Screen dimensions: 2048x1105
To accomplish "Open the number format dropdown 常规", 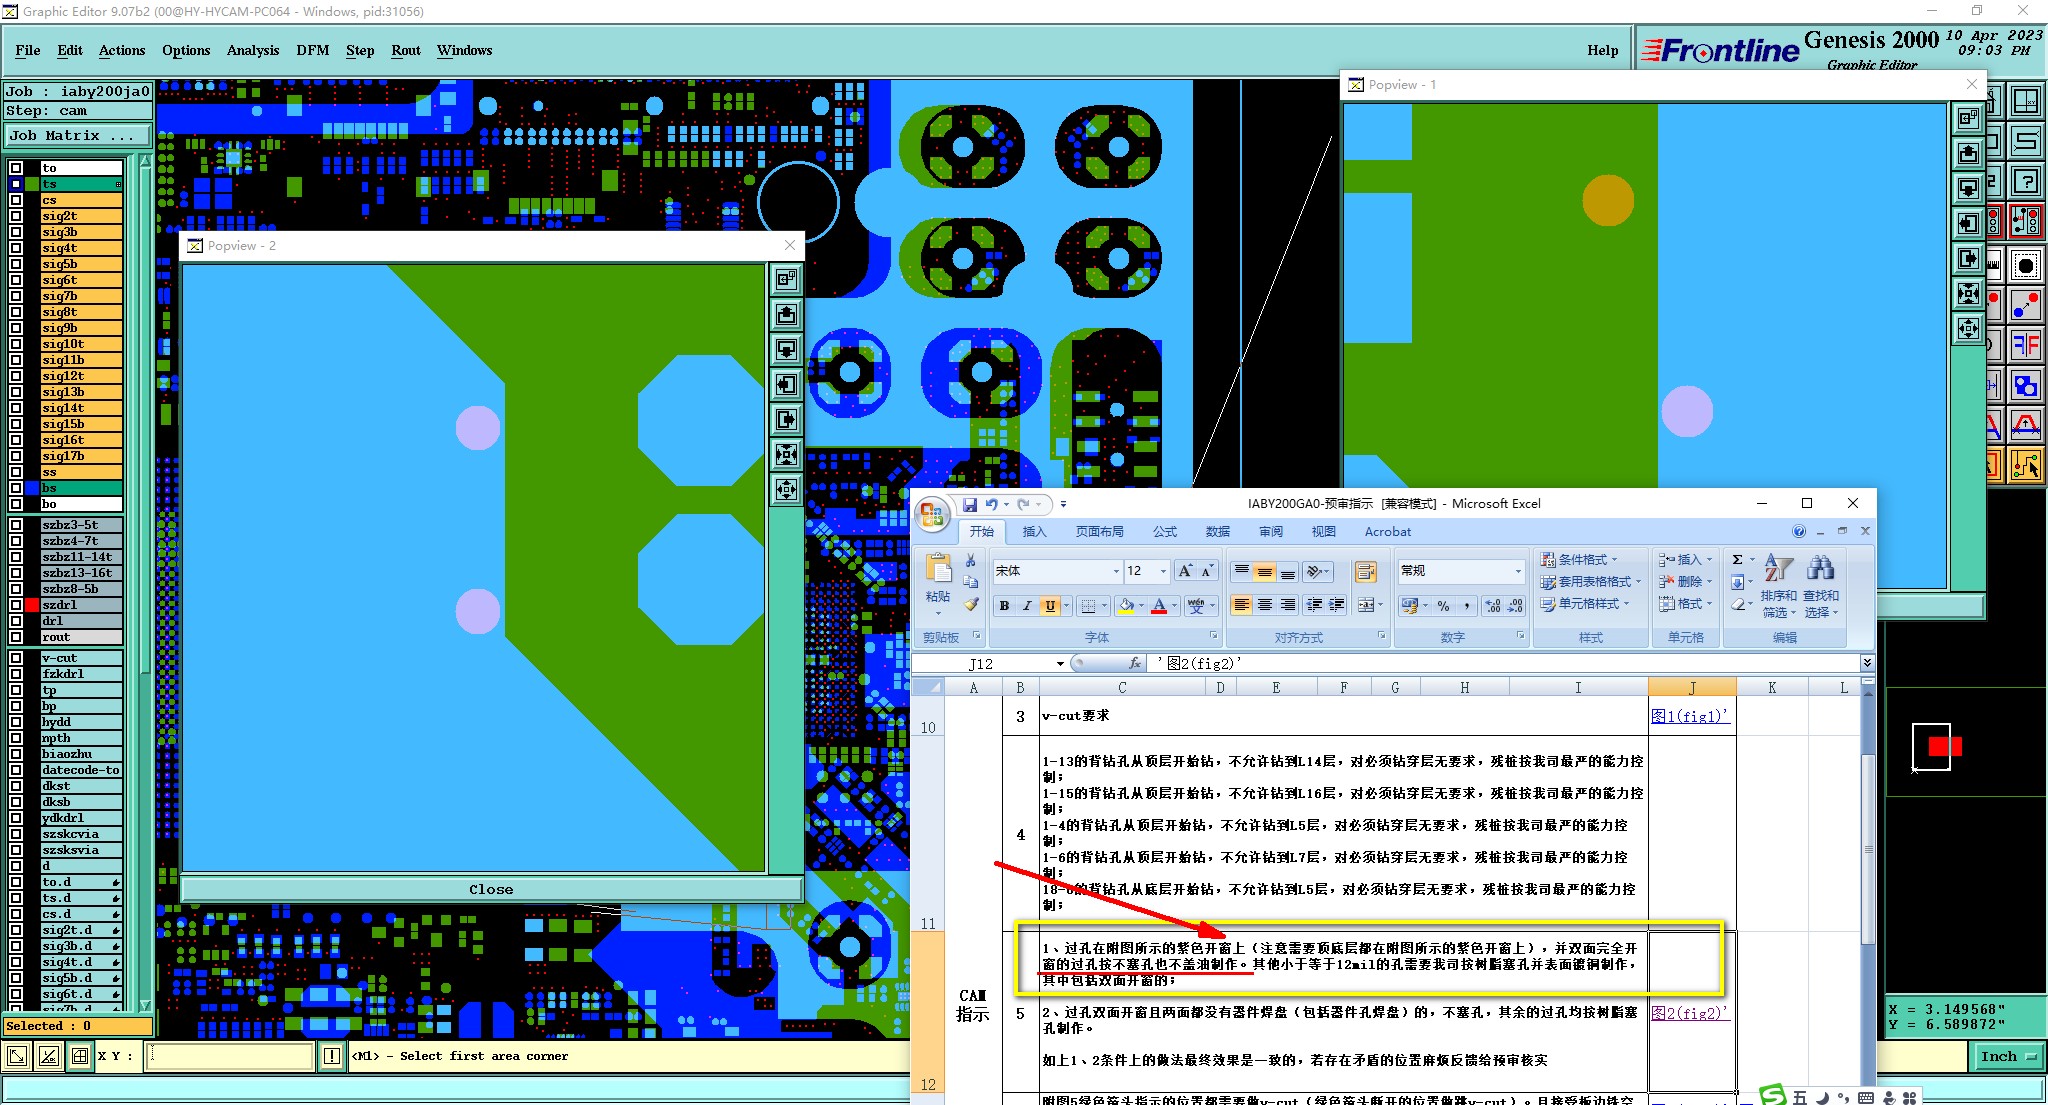I will pos(1518,572).
